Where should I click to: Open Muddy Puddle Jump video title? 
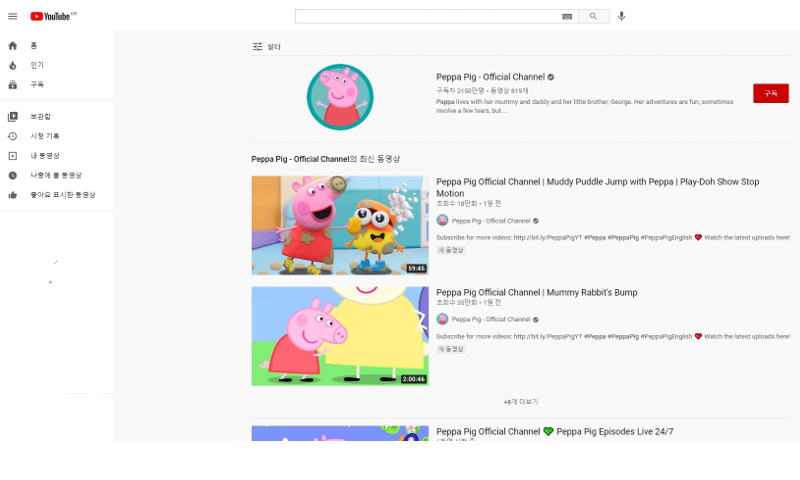[x=597, y=187]
